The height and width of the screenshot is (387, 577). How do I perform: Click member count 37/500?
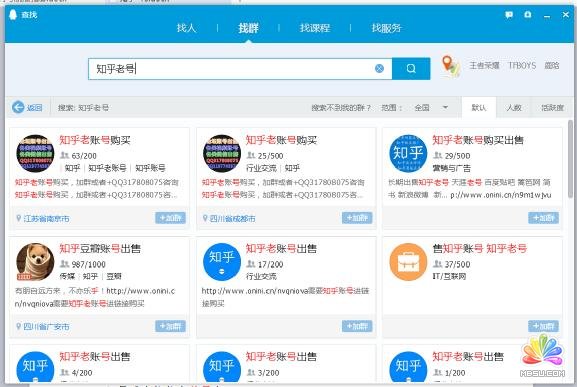pos(457,264)
